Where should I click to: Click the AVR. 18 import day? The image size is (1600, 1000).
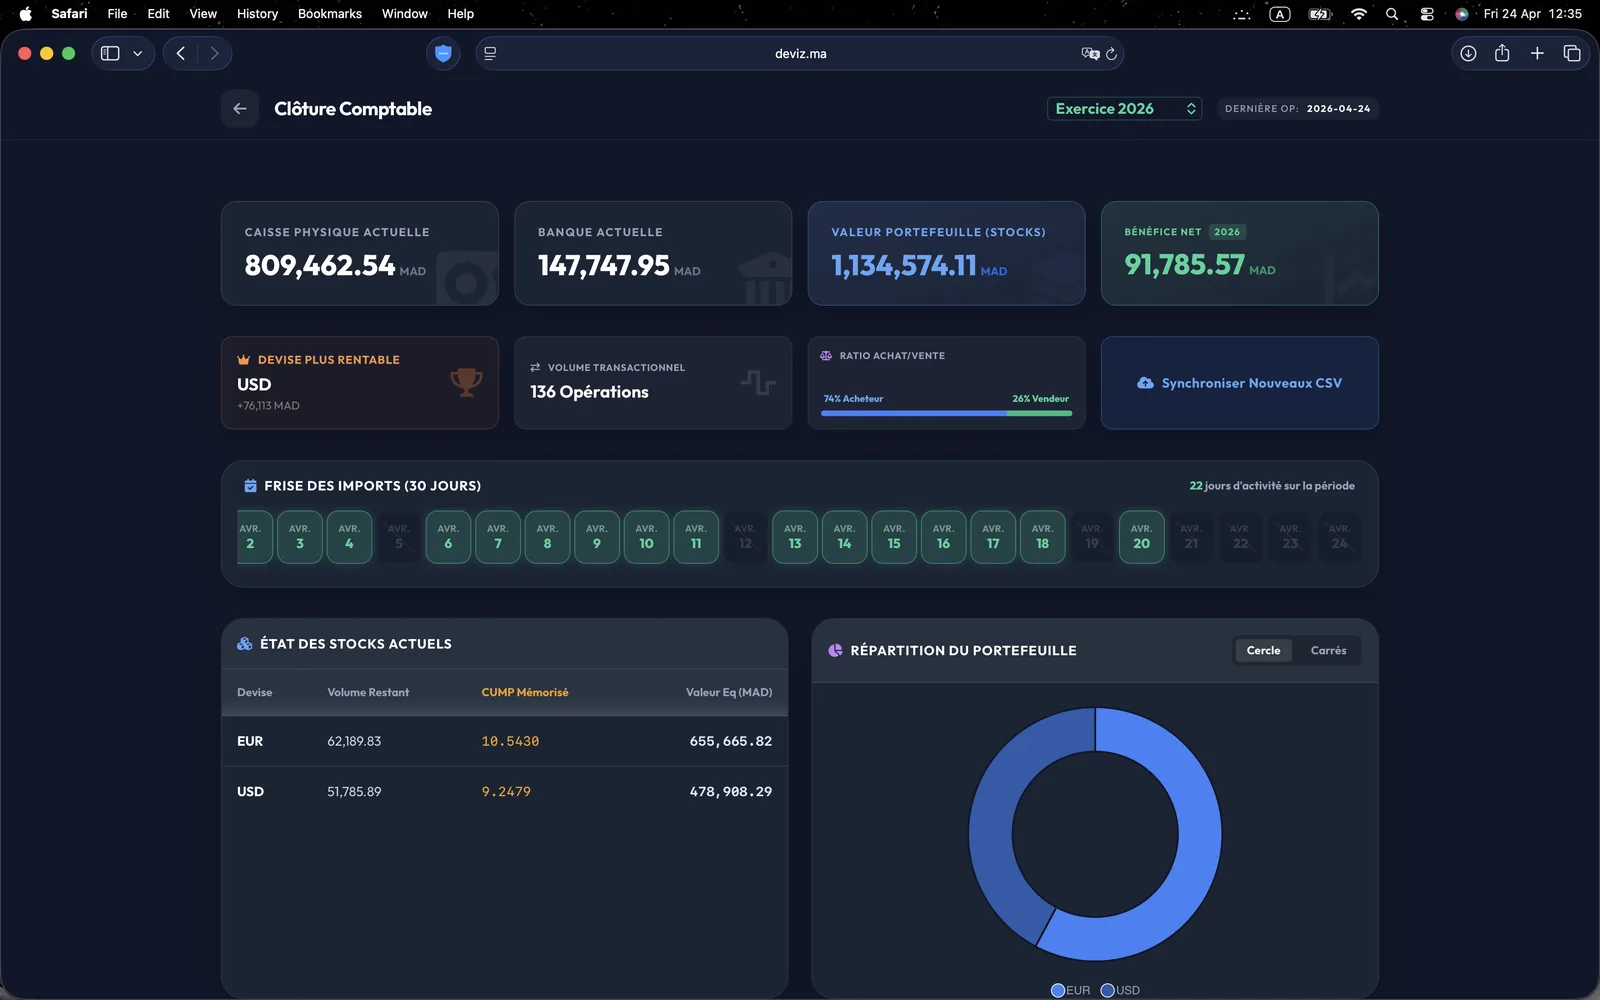1042,537
